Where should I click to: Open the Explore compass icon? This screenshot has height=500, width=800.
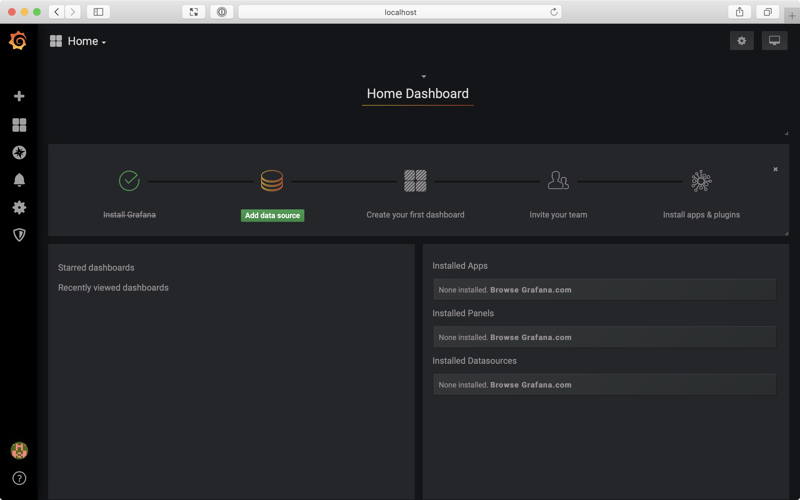(19, 152)
